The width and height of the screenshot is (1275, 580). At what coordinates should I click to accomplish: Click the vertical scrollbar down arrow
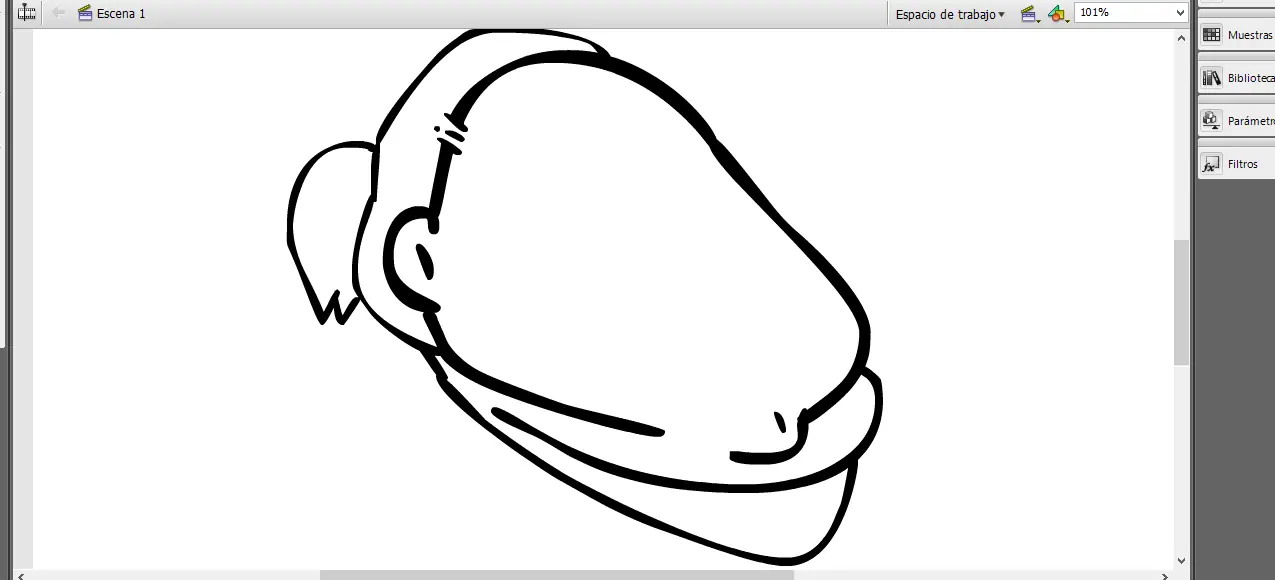coord(1181,561)
